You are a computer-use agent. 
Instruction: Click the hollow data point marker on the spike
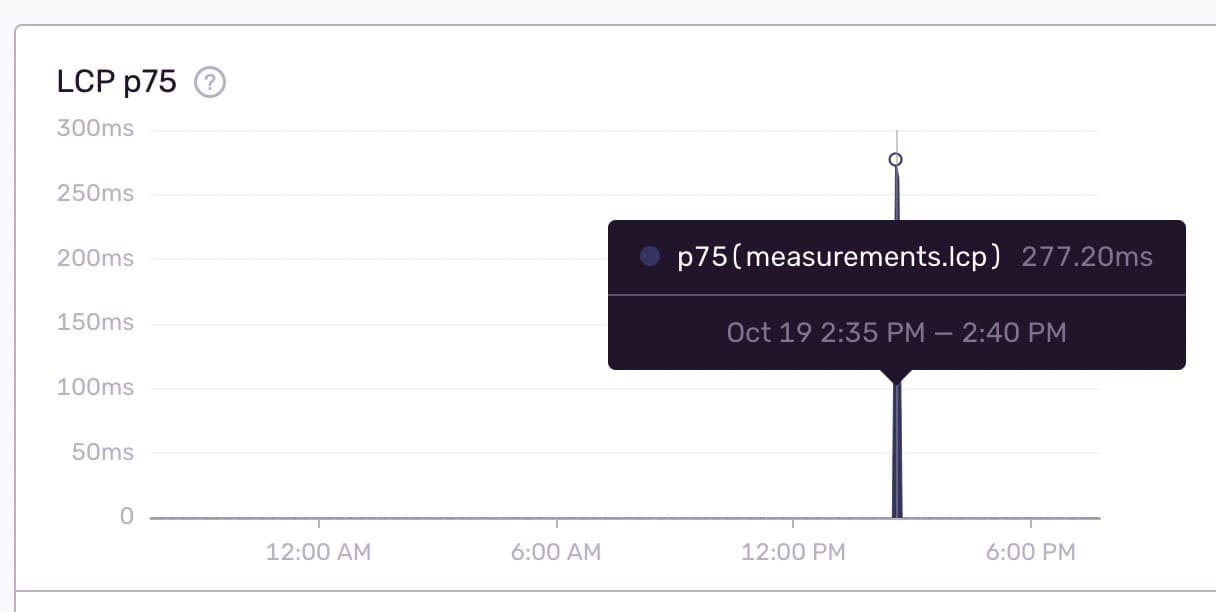coord(896,159)
